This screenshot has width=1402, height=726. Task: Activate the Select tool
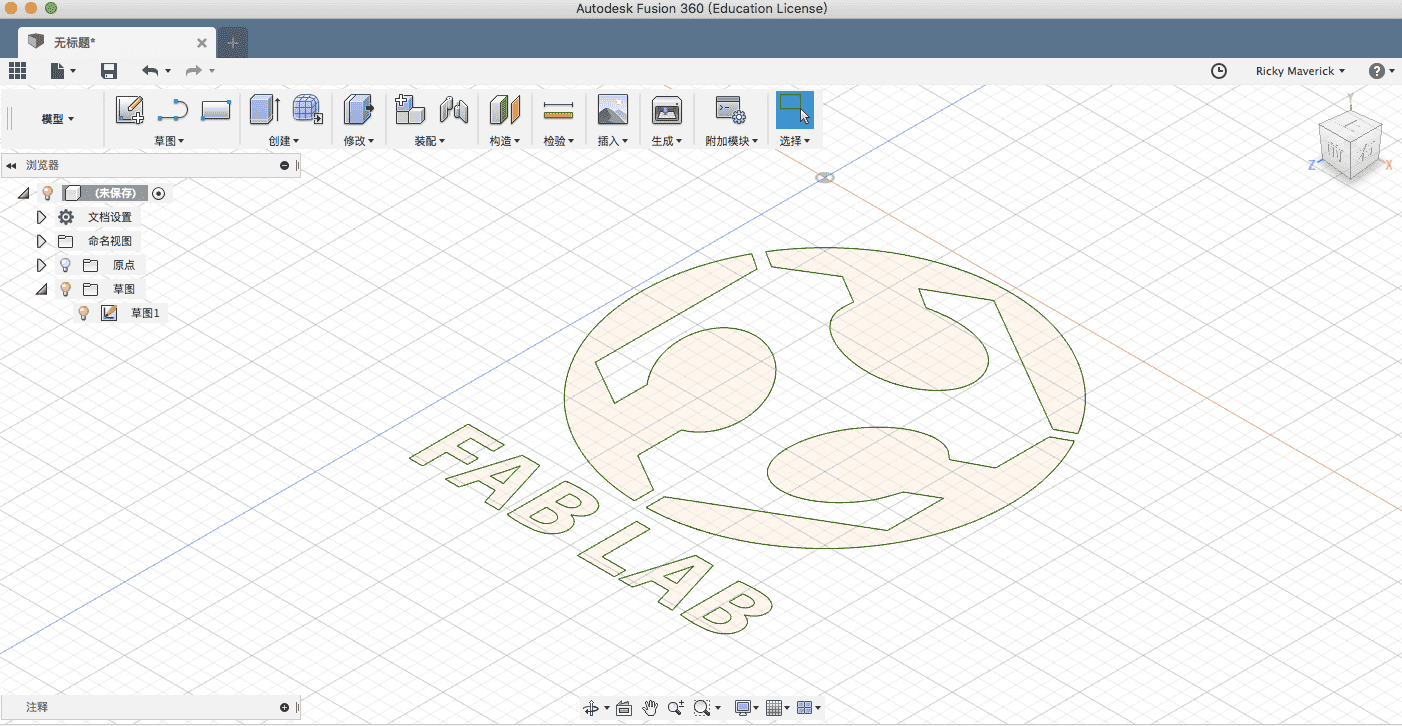pyautogui.click(x=795, y=110)
